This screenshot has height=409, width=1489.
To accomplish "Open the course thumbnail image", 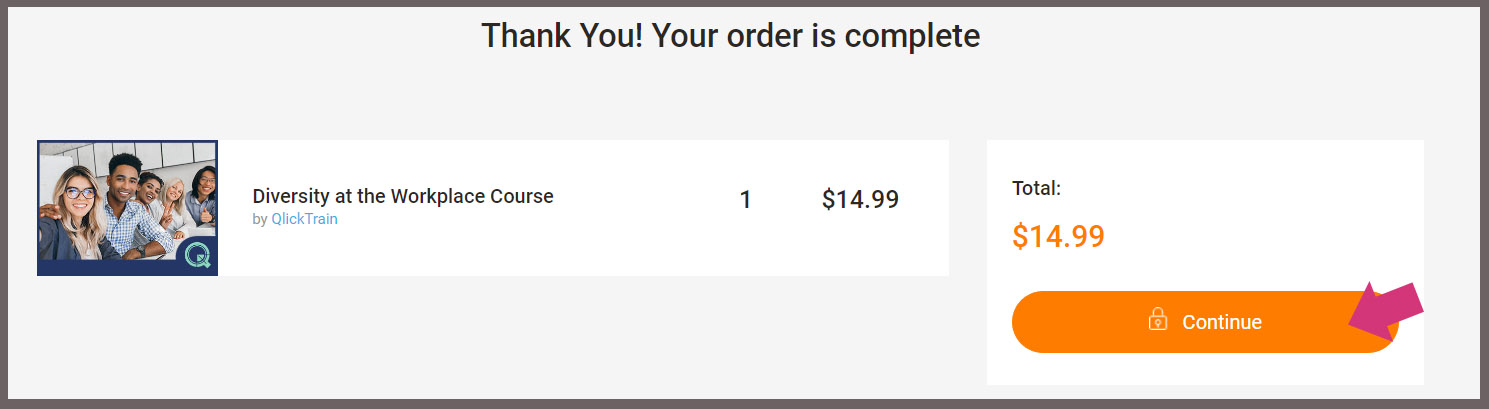I will coord(127,208).
